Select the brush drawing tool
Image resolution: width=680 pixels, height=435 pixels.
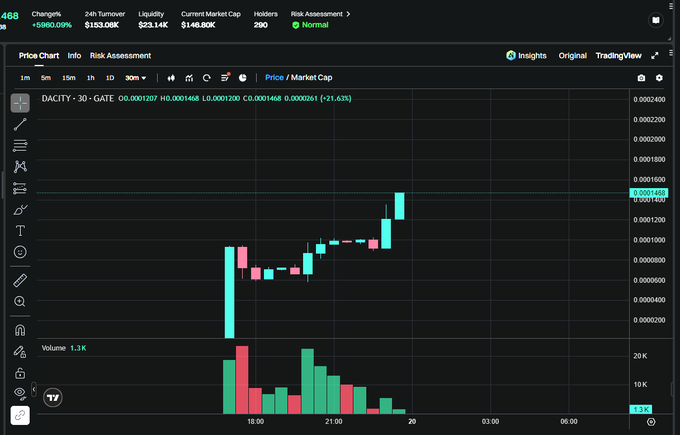click(20, 209)
